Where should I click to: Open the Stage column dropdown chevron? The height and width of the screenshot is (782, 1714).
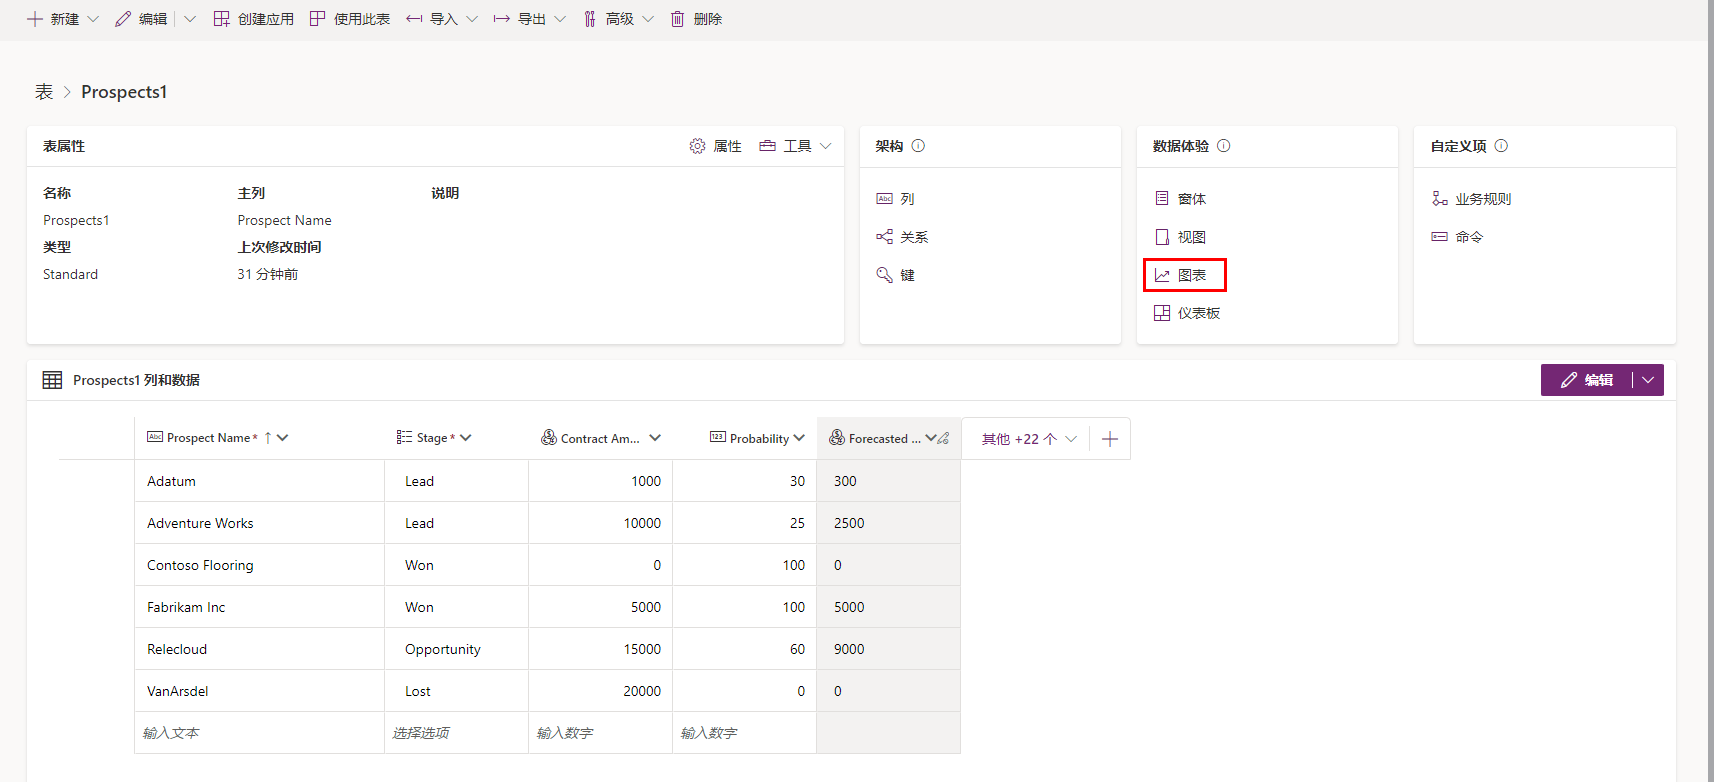[466, 438]
